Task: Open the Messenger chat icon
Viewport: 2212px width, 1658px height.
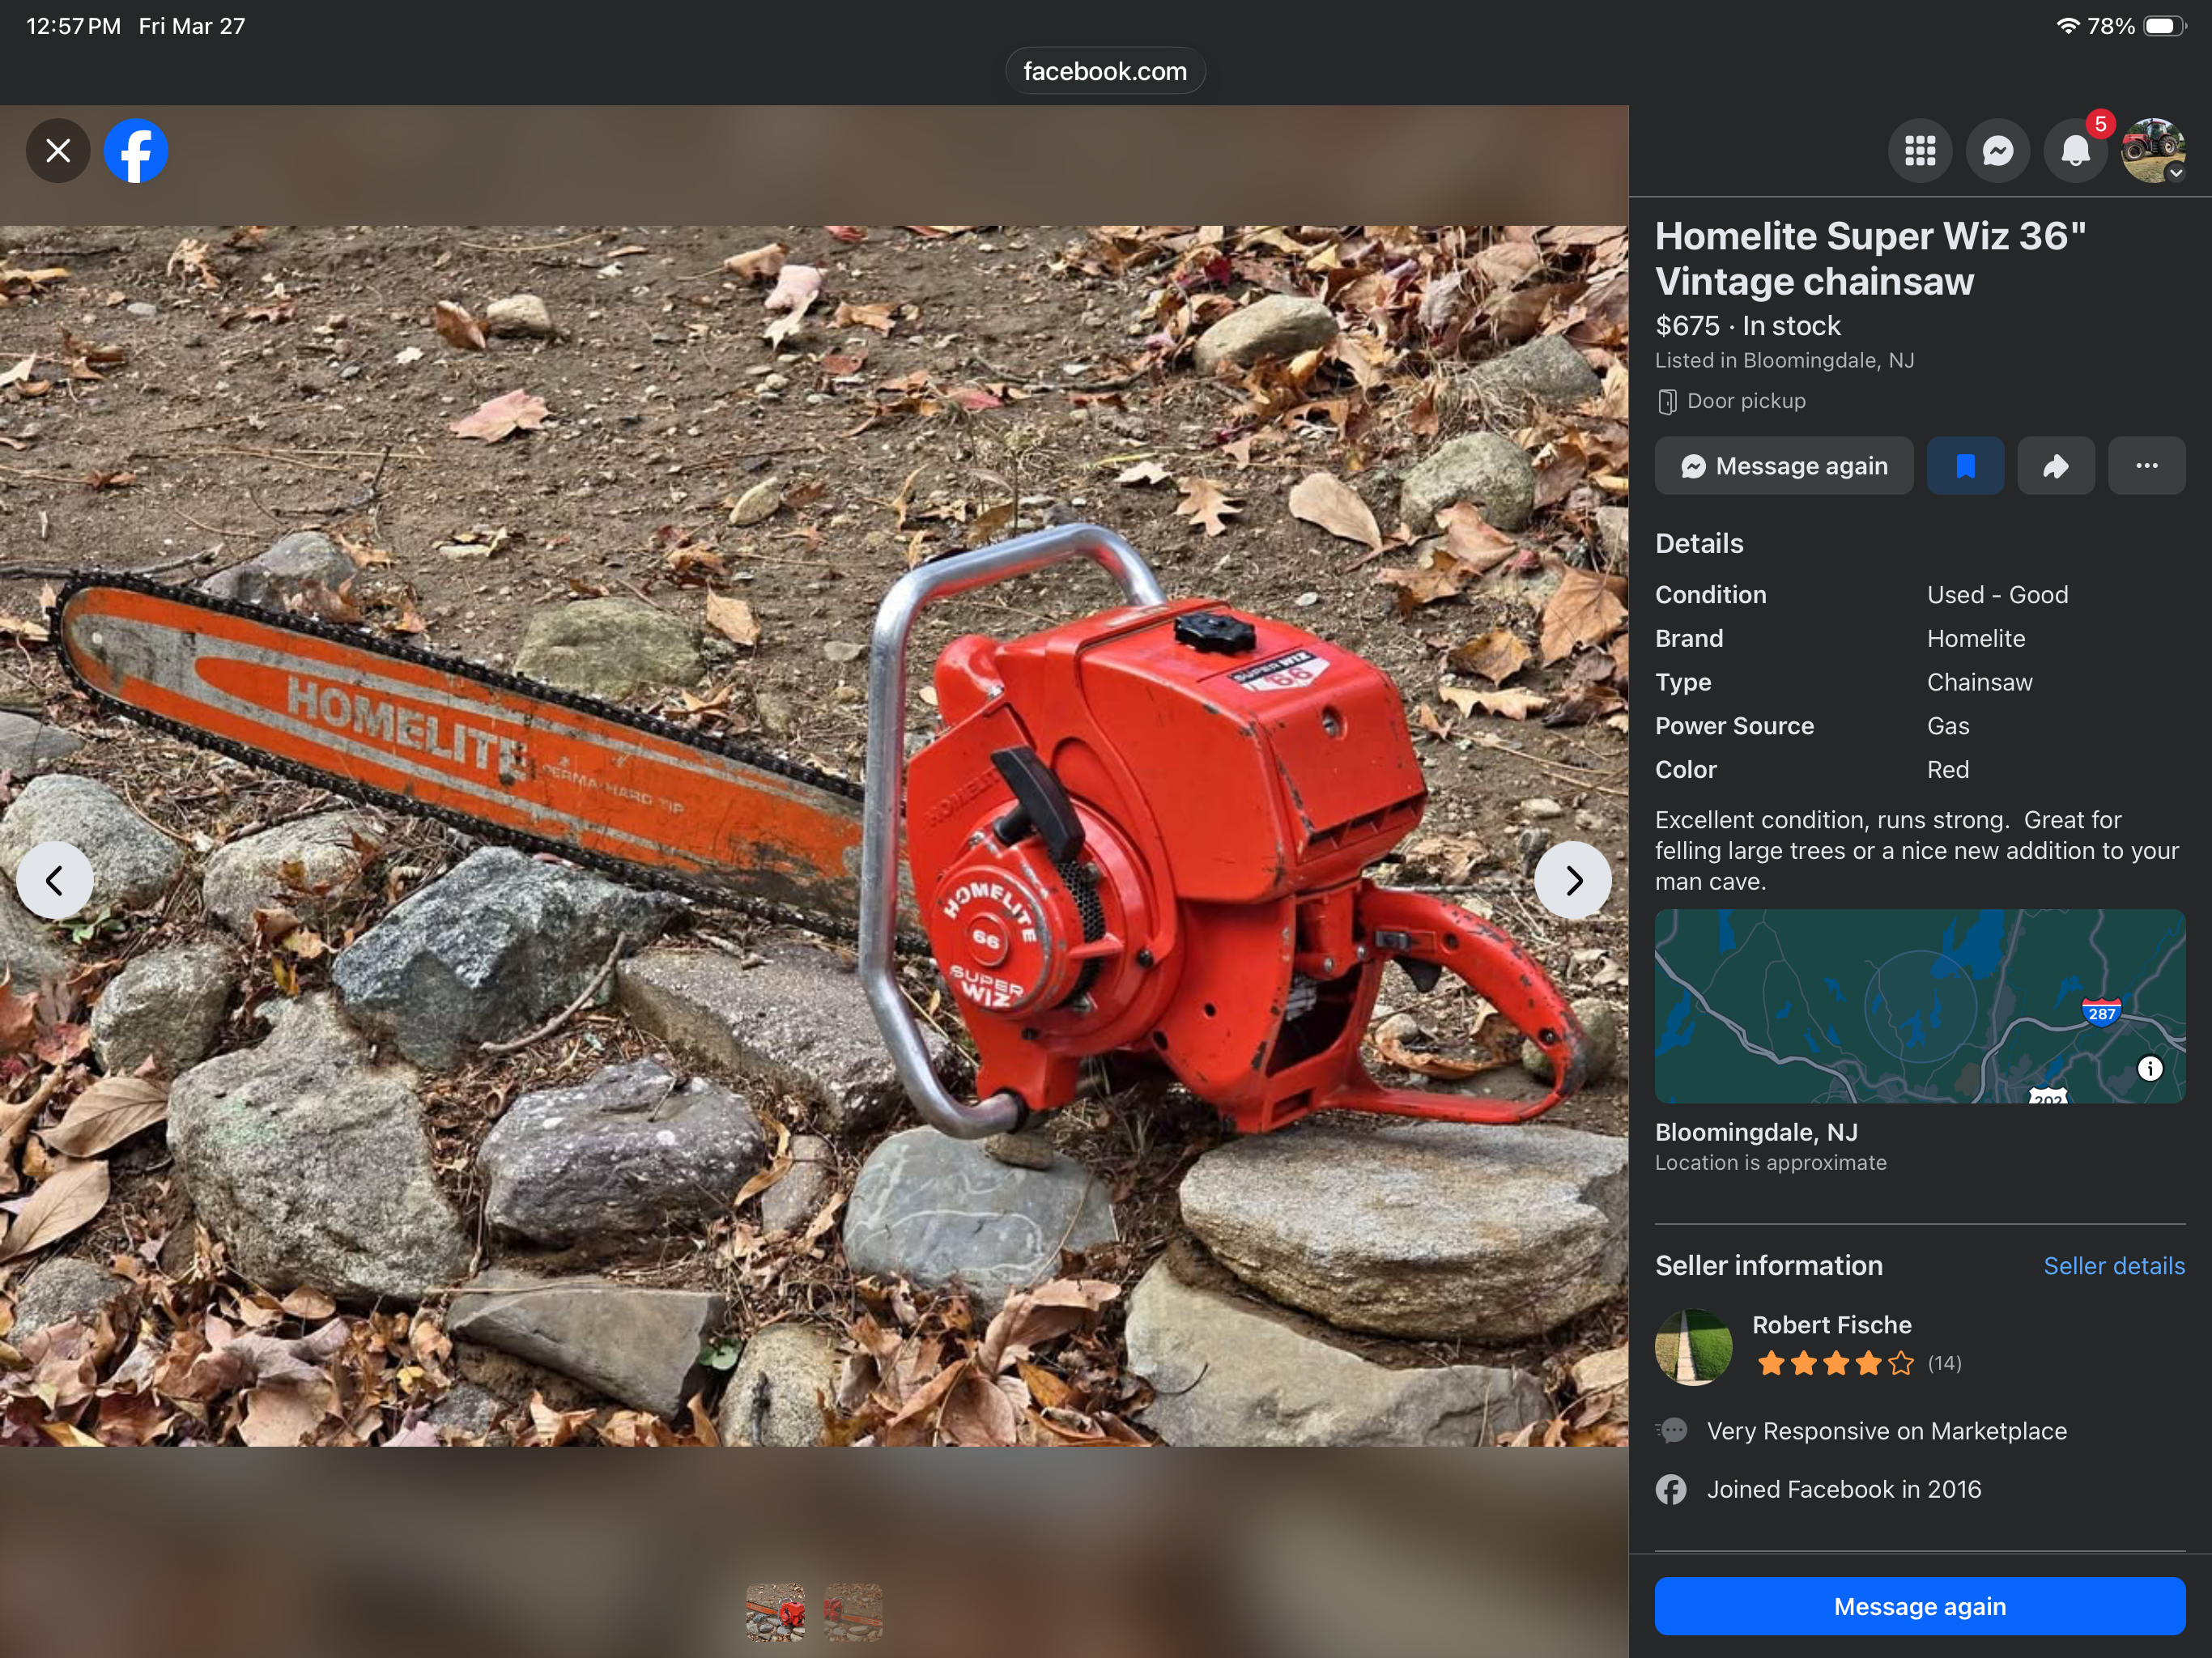Action: click(x=1997, y=151)
